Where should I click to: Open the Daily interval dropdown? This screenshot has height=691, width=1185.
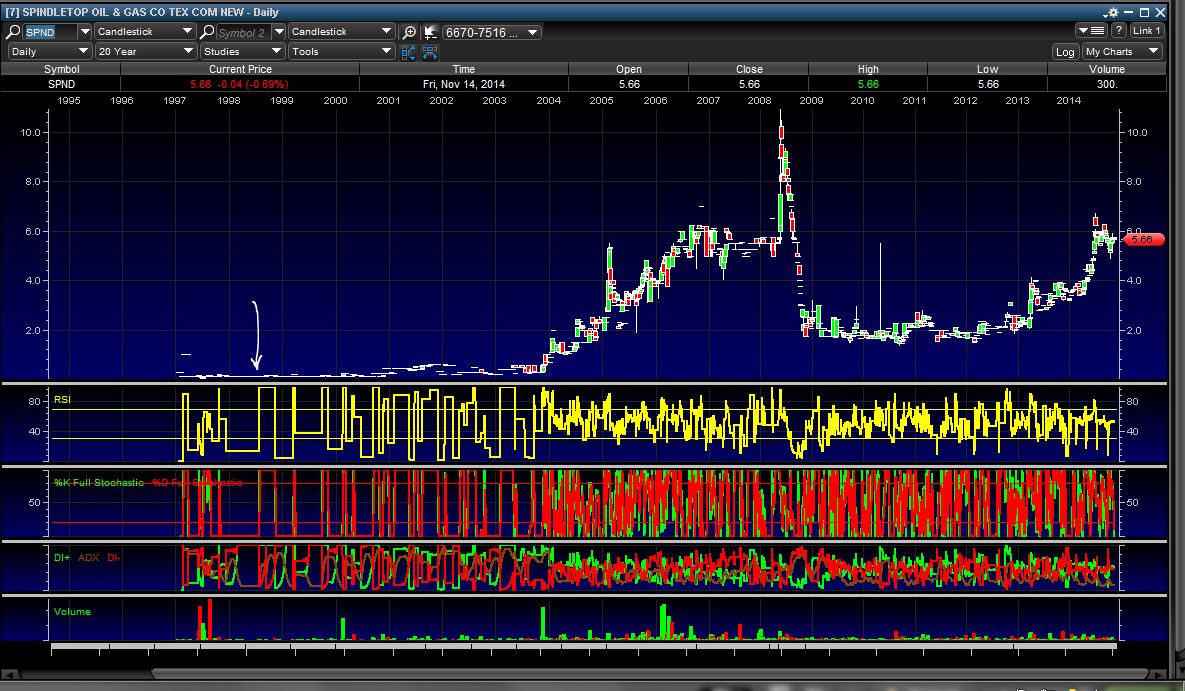[49, 51]
